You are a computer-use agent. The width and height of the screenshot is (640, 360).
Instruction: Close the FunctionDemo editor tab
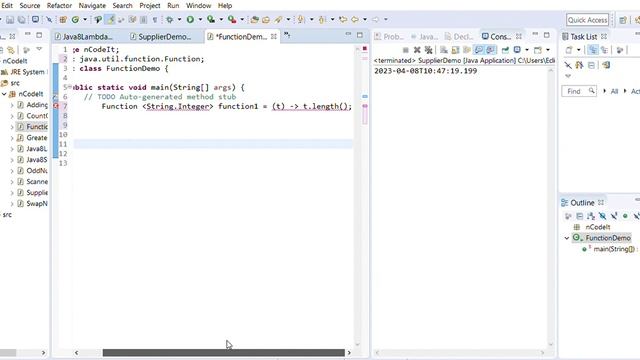click(x=273, y=37)
